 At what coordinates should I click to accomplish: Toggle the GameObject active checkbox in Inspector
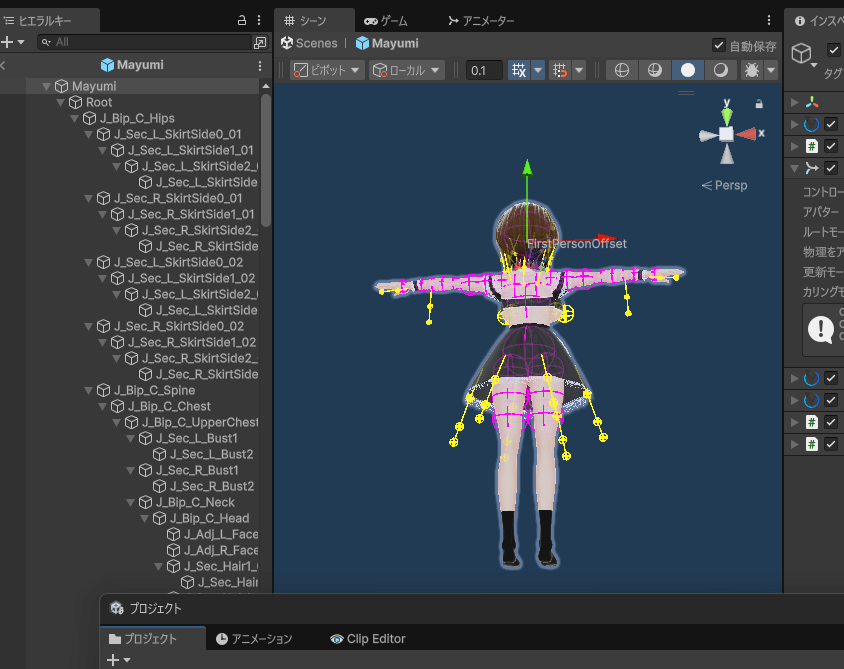click(833, 50)
